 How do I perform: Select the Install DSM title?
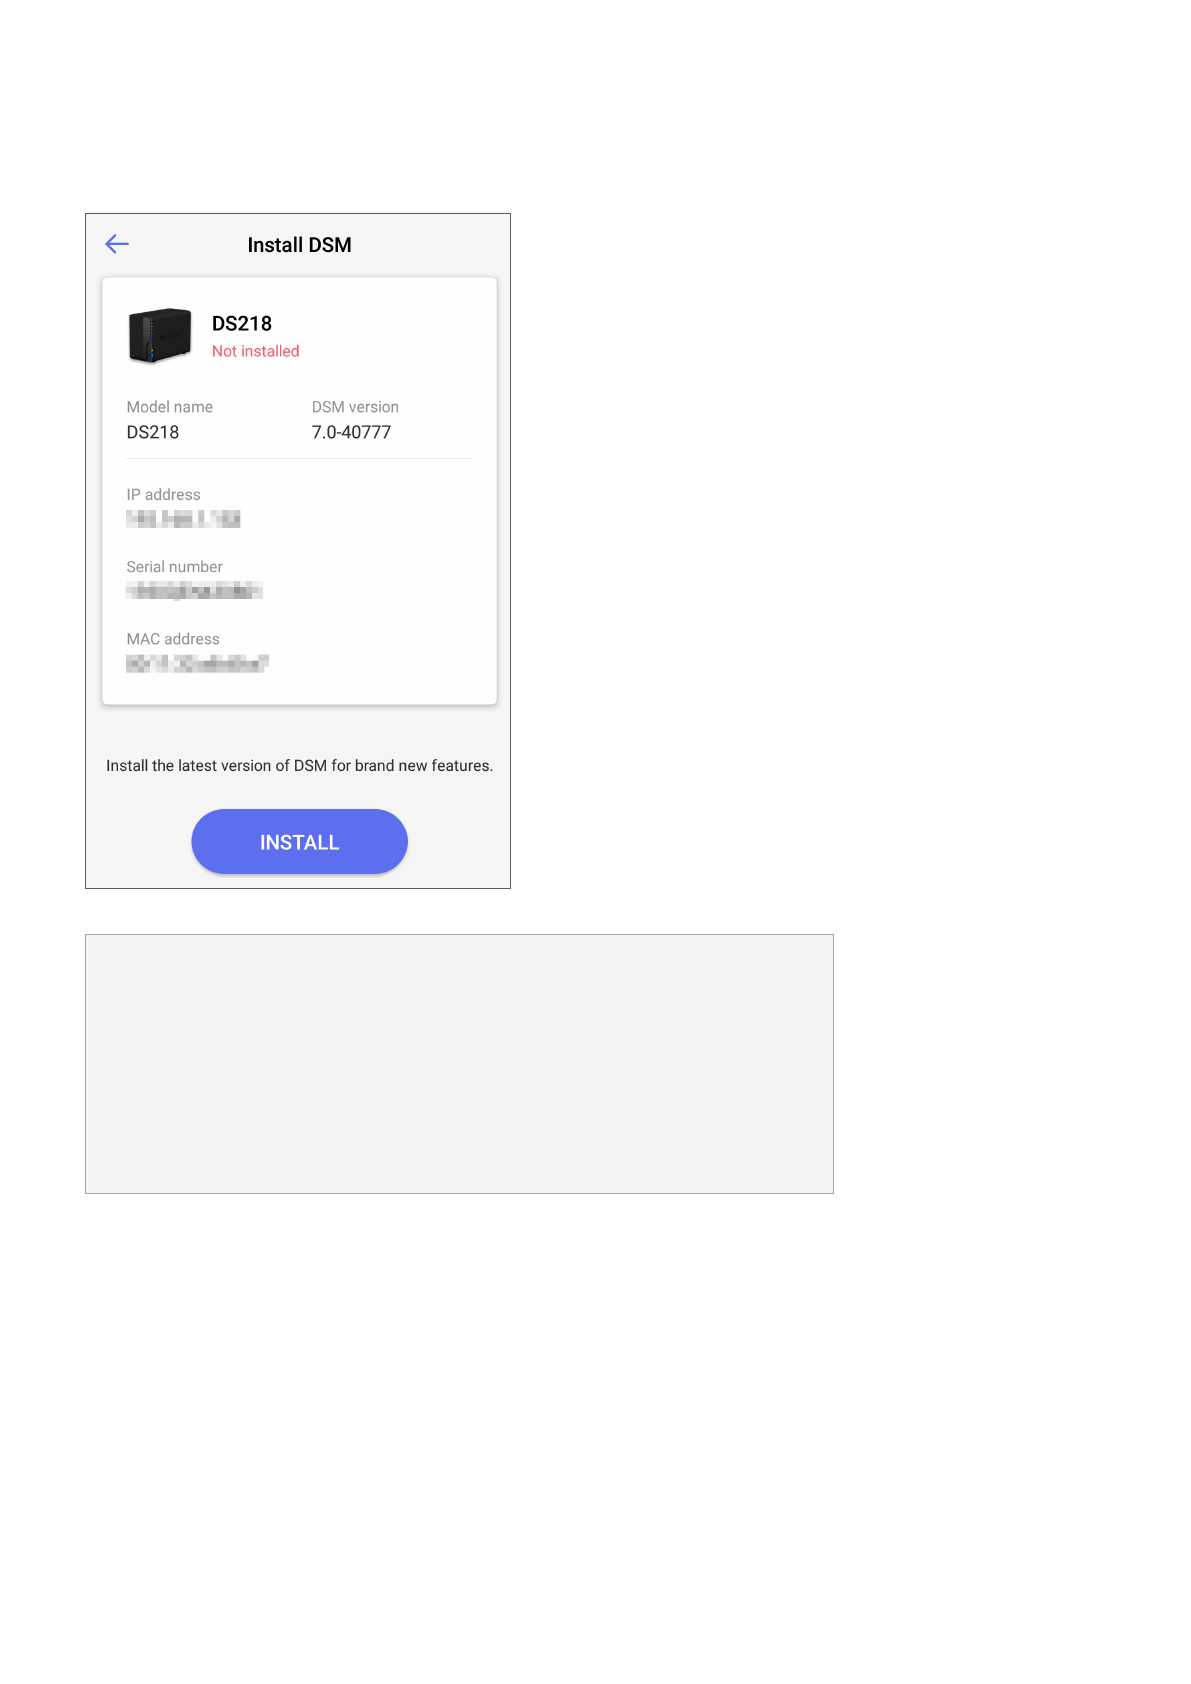click(x=299, y=245)
